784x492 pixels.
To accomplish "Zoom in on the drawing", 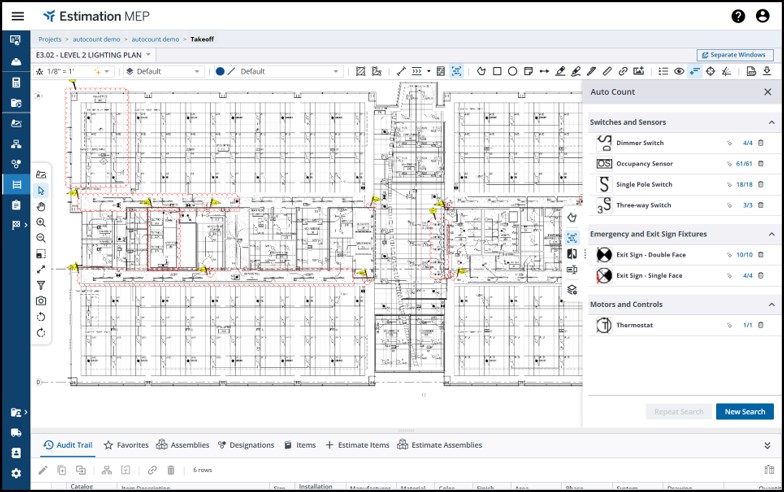I will (41, 222).
